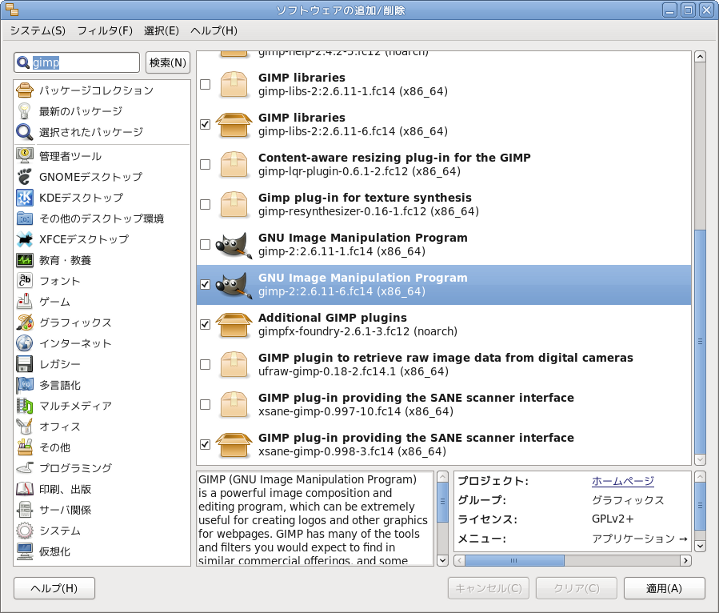Click the details pane horizontal scrollbar thumb
The width and height of the screenshot is (719, 613).
pyautogui.click(x=514, y=560)
